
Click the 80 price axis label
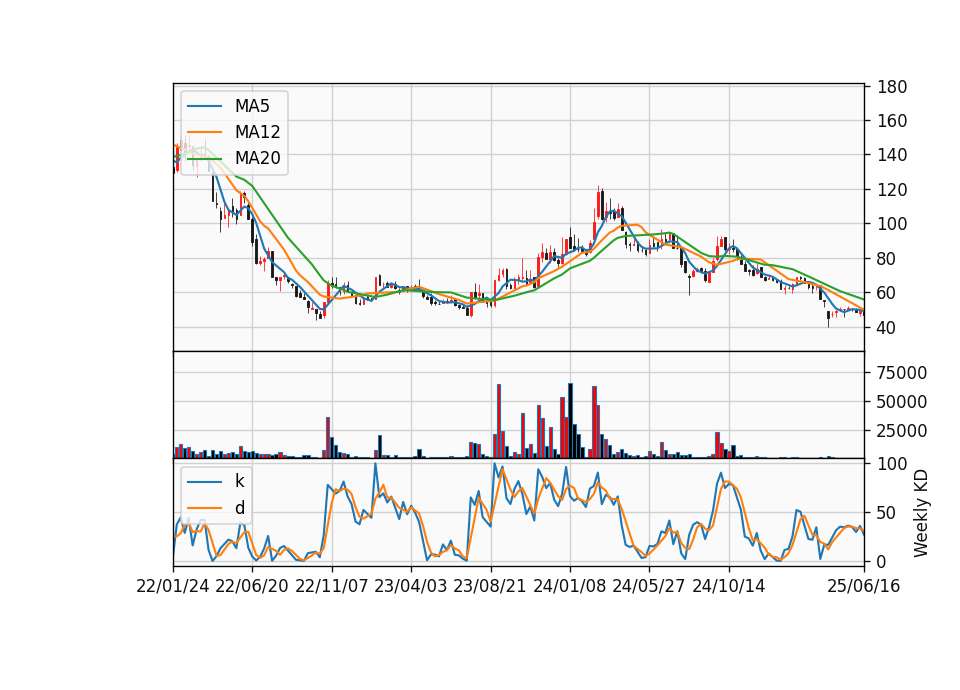[887, 259]
